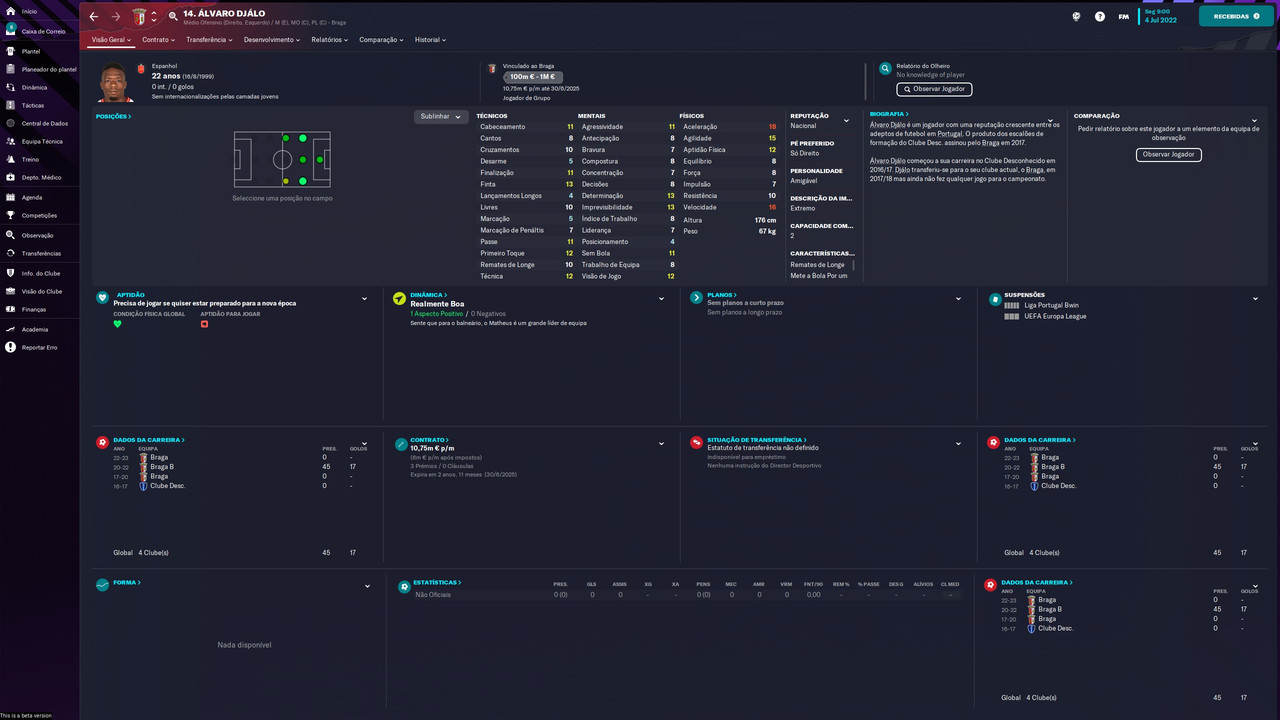This screenshot has height=720, width=1280.
Task: Expand the Planos panel chevron
Action: (958, 299)
